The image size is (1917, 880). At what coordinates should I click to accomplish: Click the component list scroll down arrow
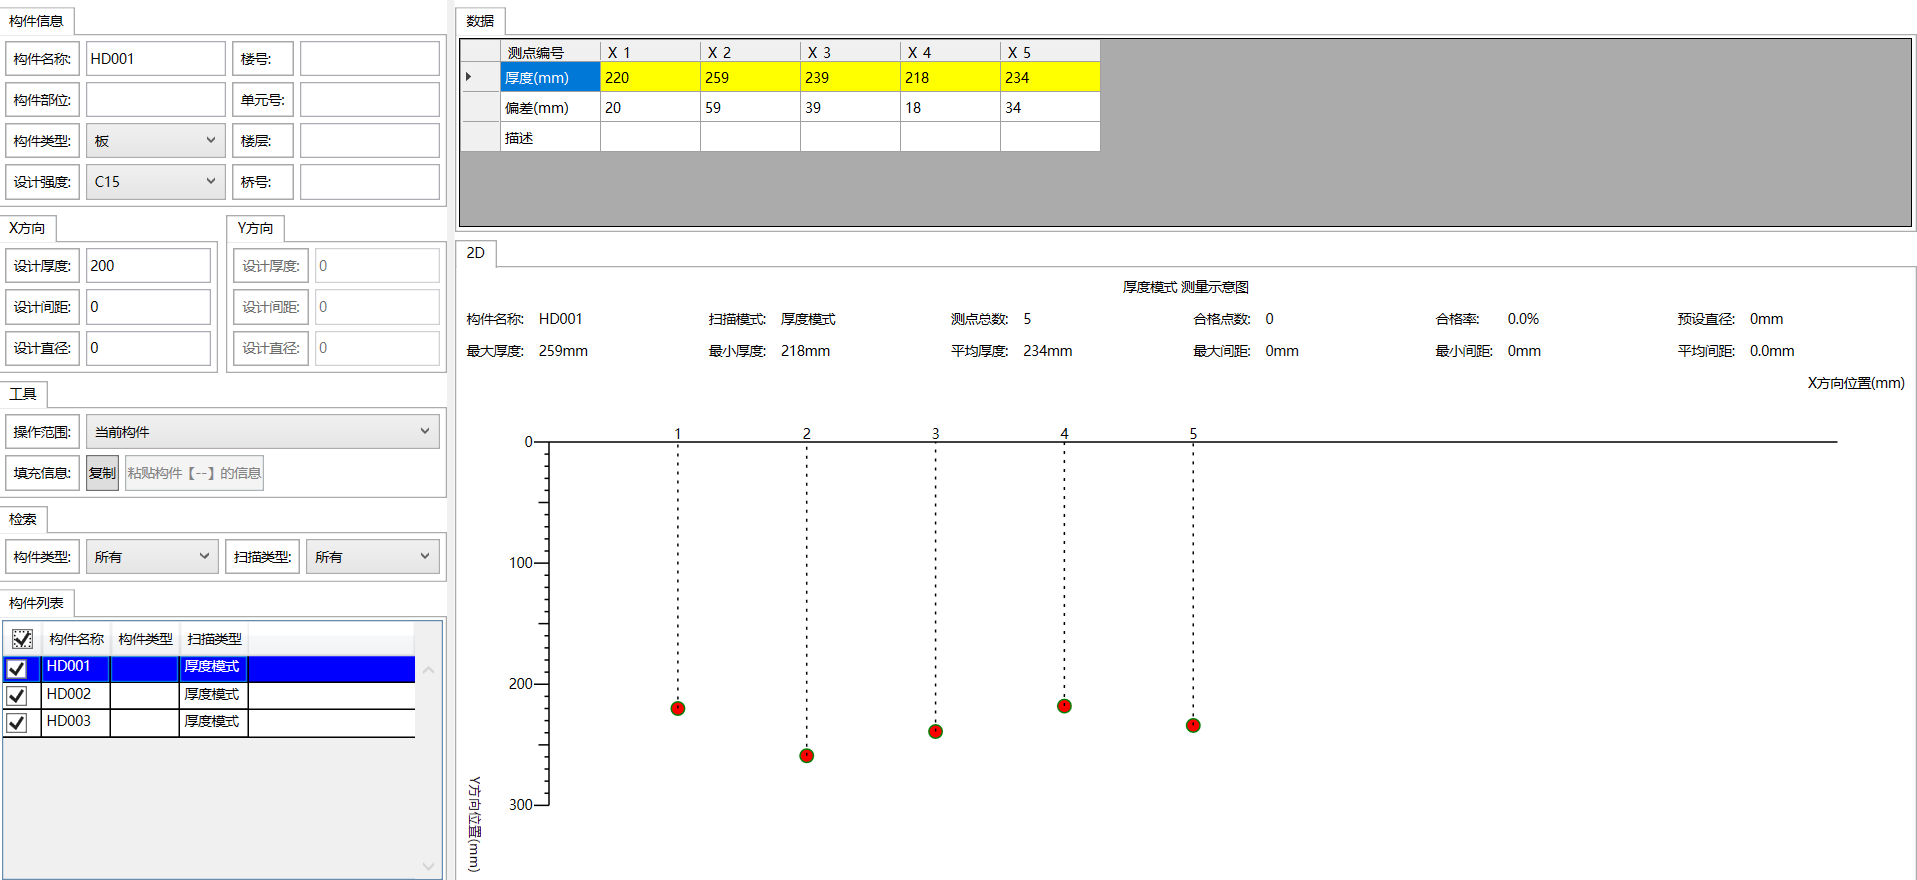pos(428,866)
